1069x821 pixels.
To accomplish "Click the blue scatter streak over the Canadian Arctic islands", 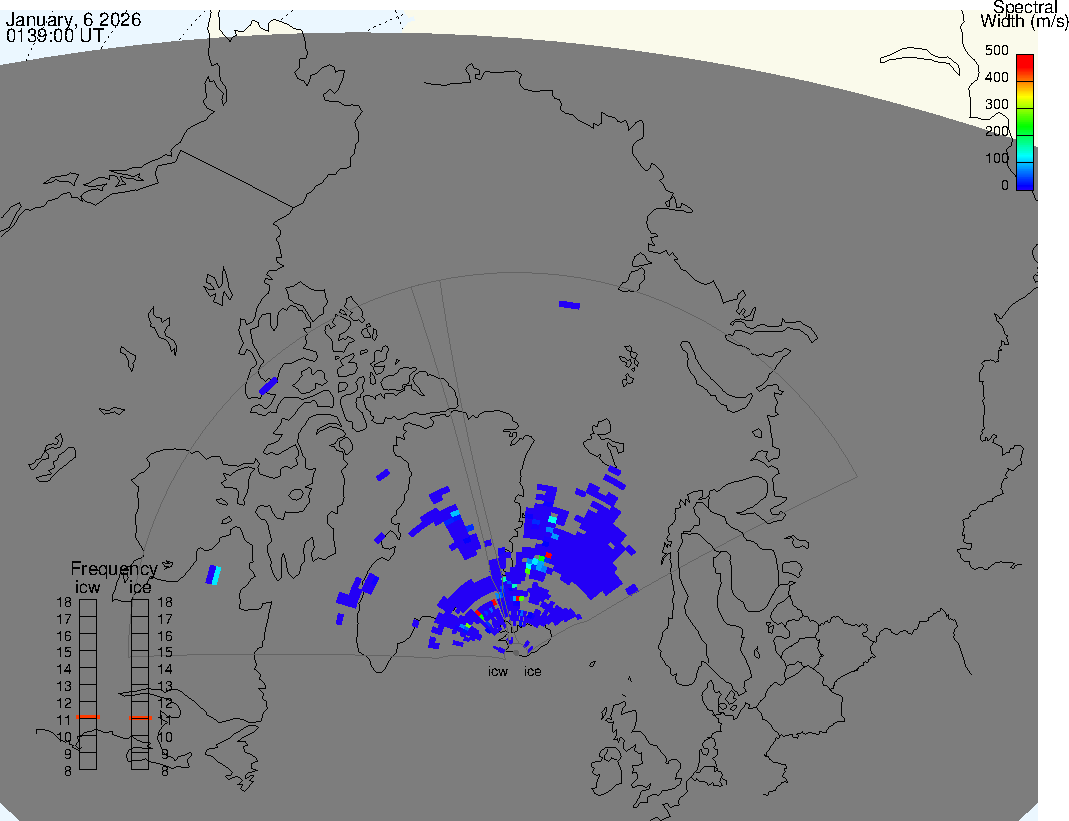I will click(269, 386).
